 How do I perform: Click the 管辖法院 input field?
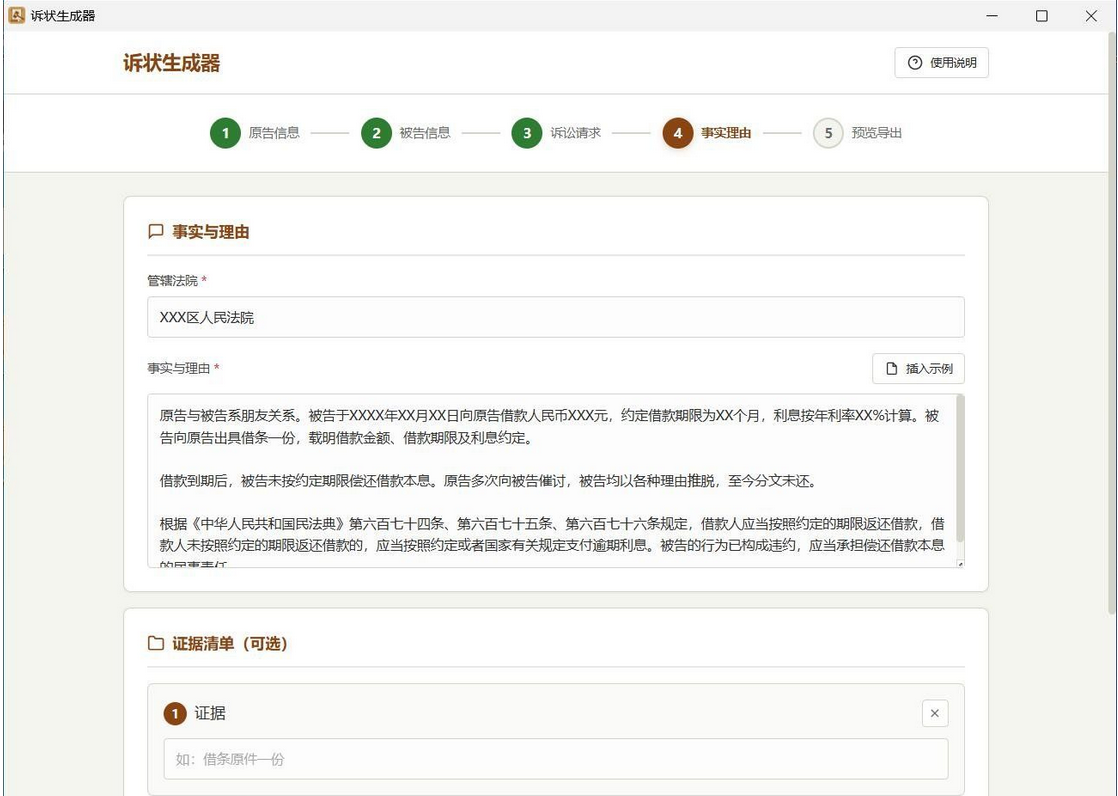(555, 317)
